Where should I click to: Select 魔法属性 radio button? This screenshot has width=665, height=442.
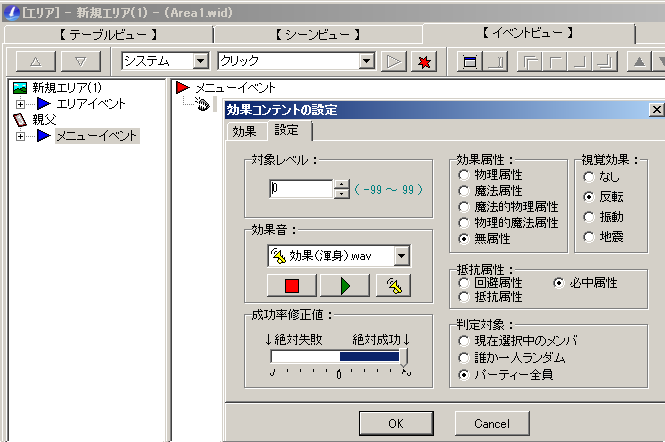(x=464, y=191)
